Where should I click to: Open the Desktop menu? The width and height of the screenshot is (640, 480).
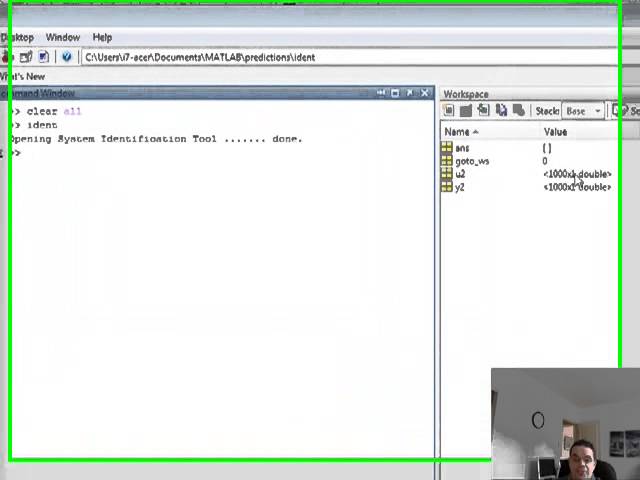[17, 38]
